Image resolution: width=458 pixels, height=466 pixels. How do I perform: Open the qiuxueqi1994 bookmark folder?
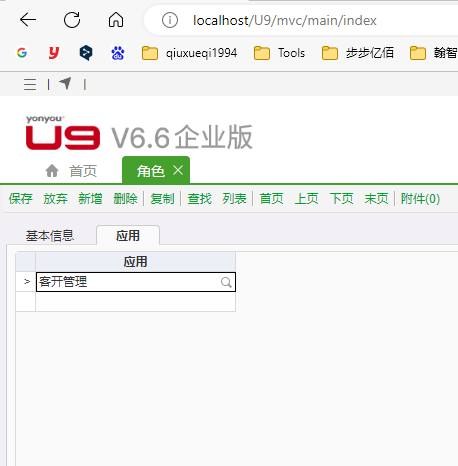point(189,53)
